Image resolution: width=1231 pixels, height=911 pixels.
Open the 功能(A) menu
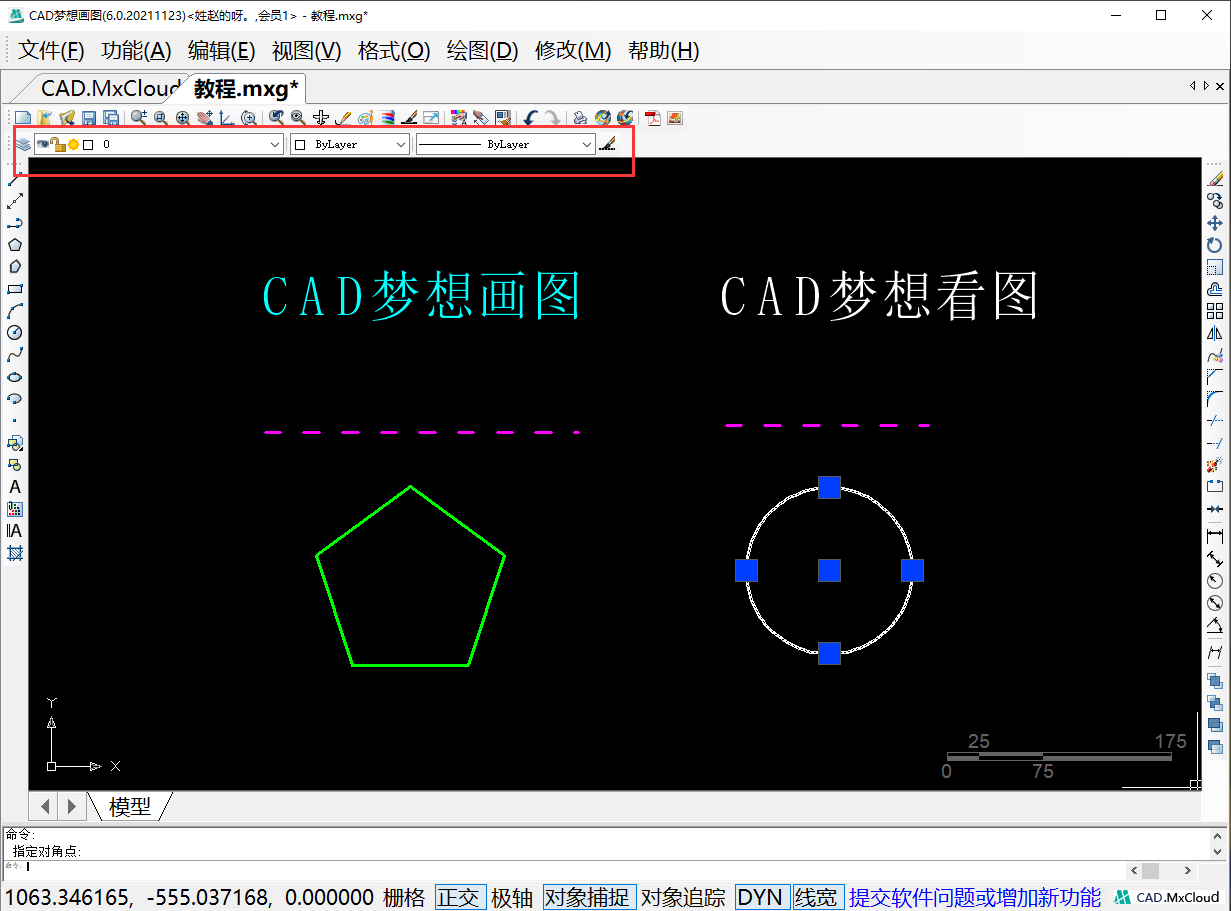pos(137,51)
